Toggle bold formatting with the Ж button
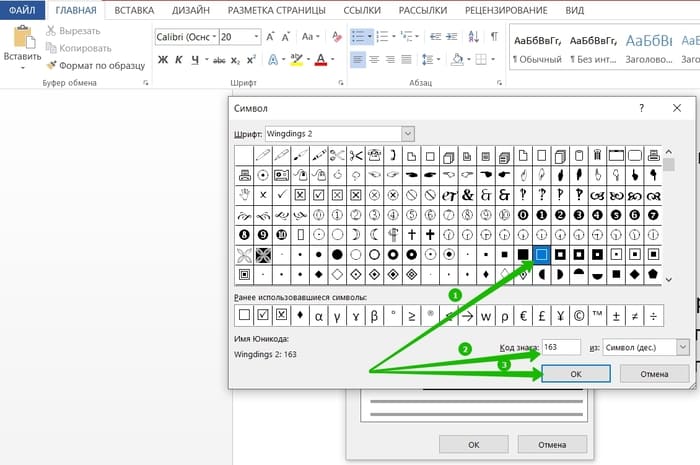 (x=163, y=60)
